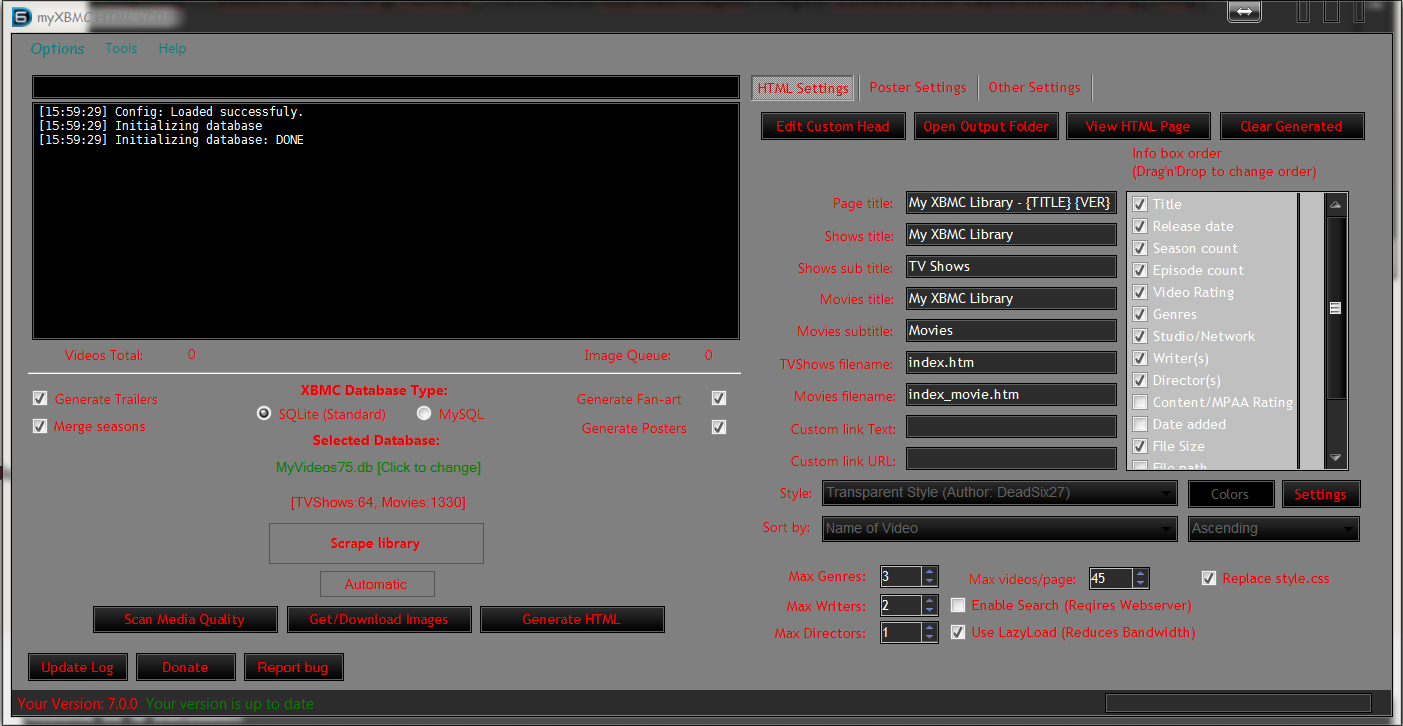Open the Options menu
This screenshot has width=1403, height=726.
[x=57, y=49]
